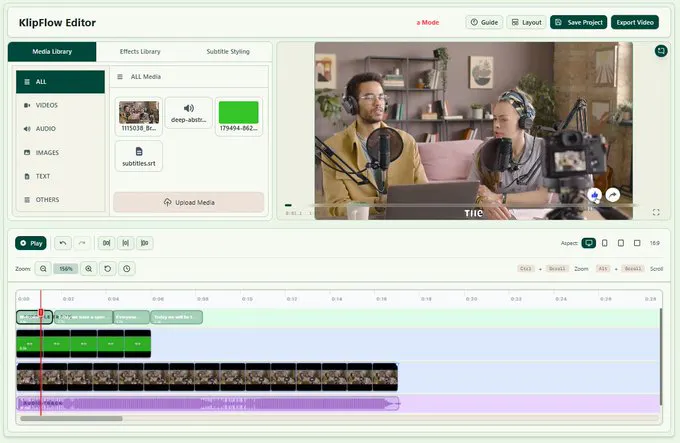
Task: Filter media by TEXT
Action: [x=60, y=176]
